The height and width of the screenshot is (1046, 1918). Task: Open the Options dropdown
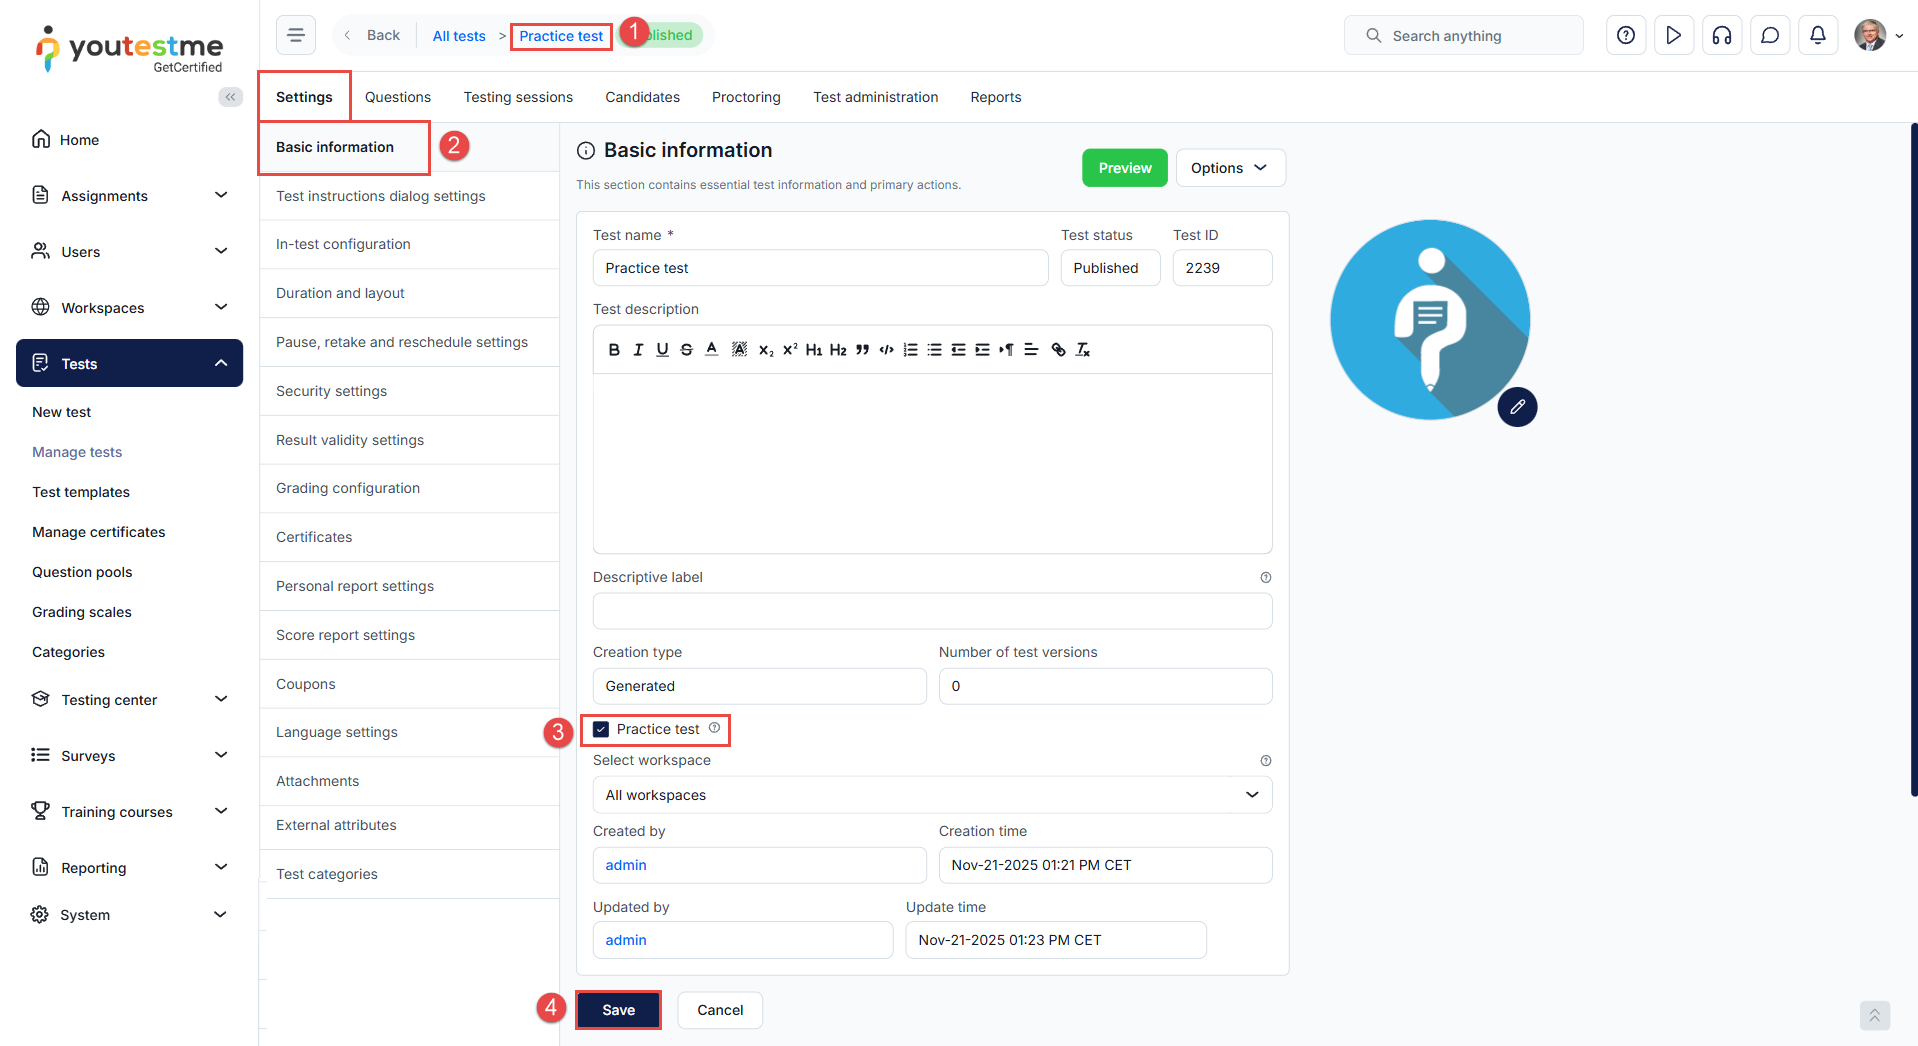pos(1230,168)
